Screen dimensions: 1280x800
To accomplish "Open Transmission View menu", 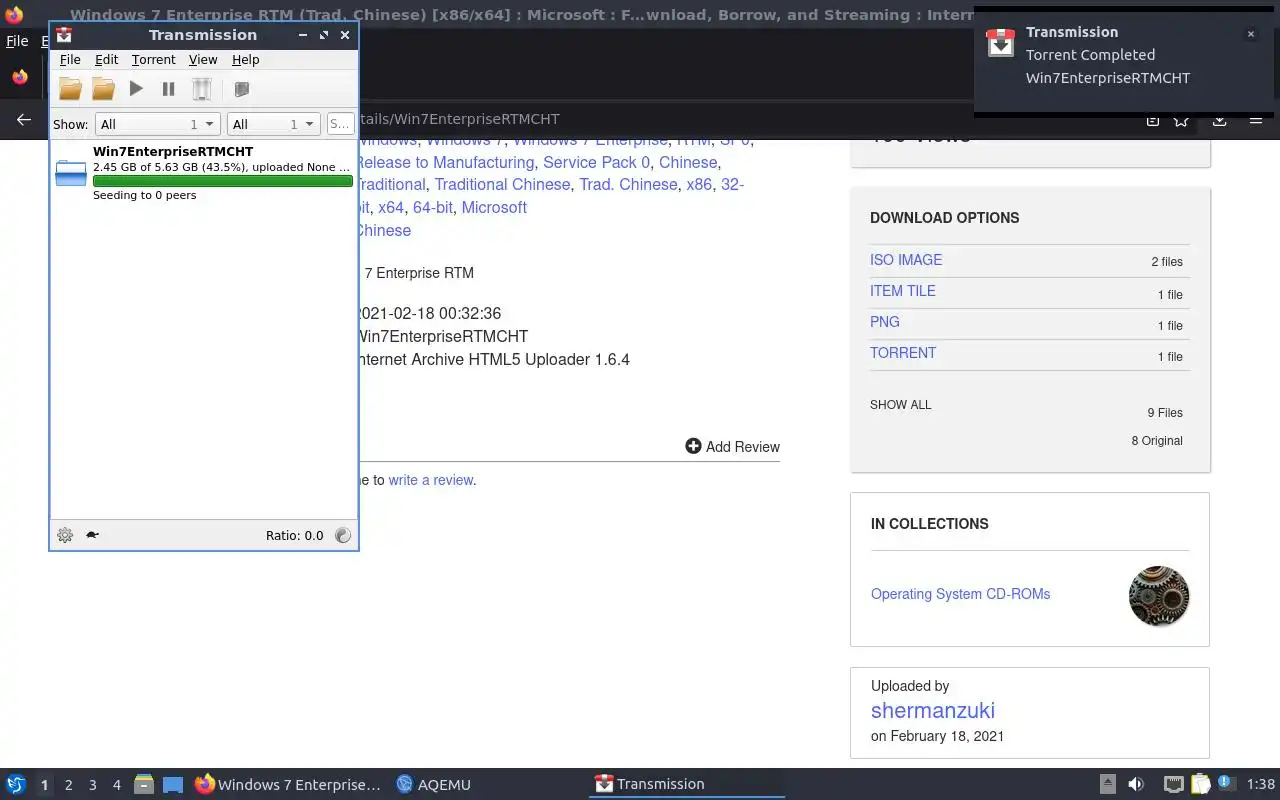I will point(203,60).
